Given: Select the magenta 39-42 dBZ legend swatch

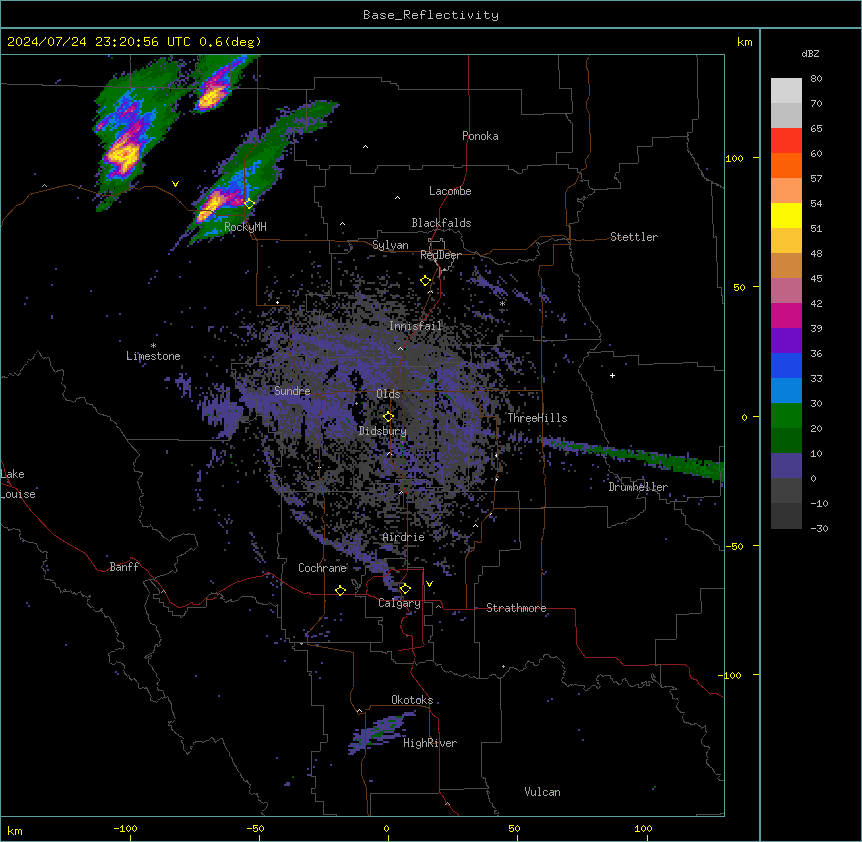Looking at the screenshot, I should pyautogui.click(x=786, y=315).
